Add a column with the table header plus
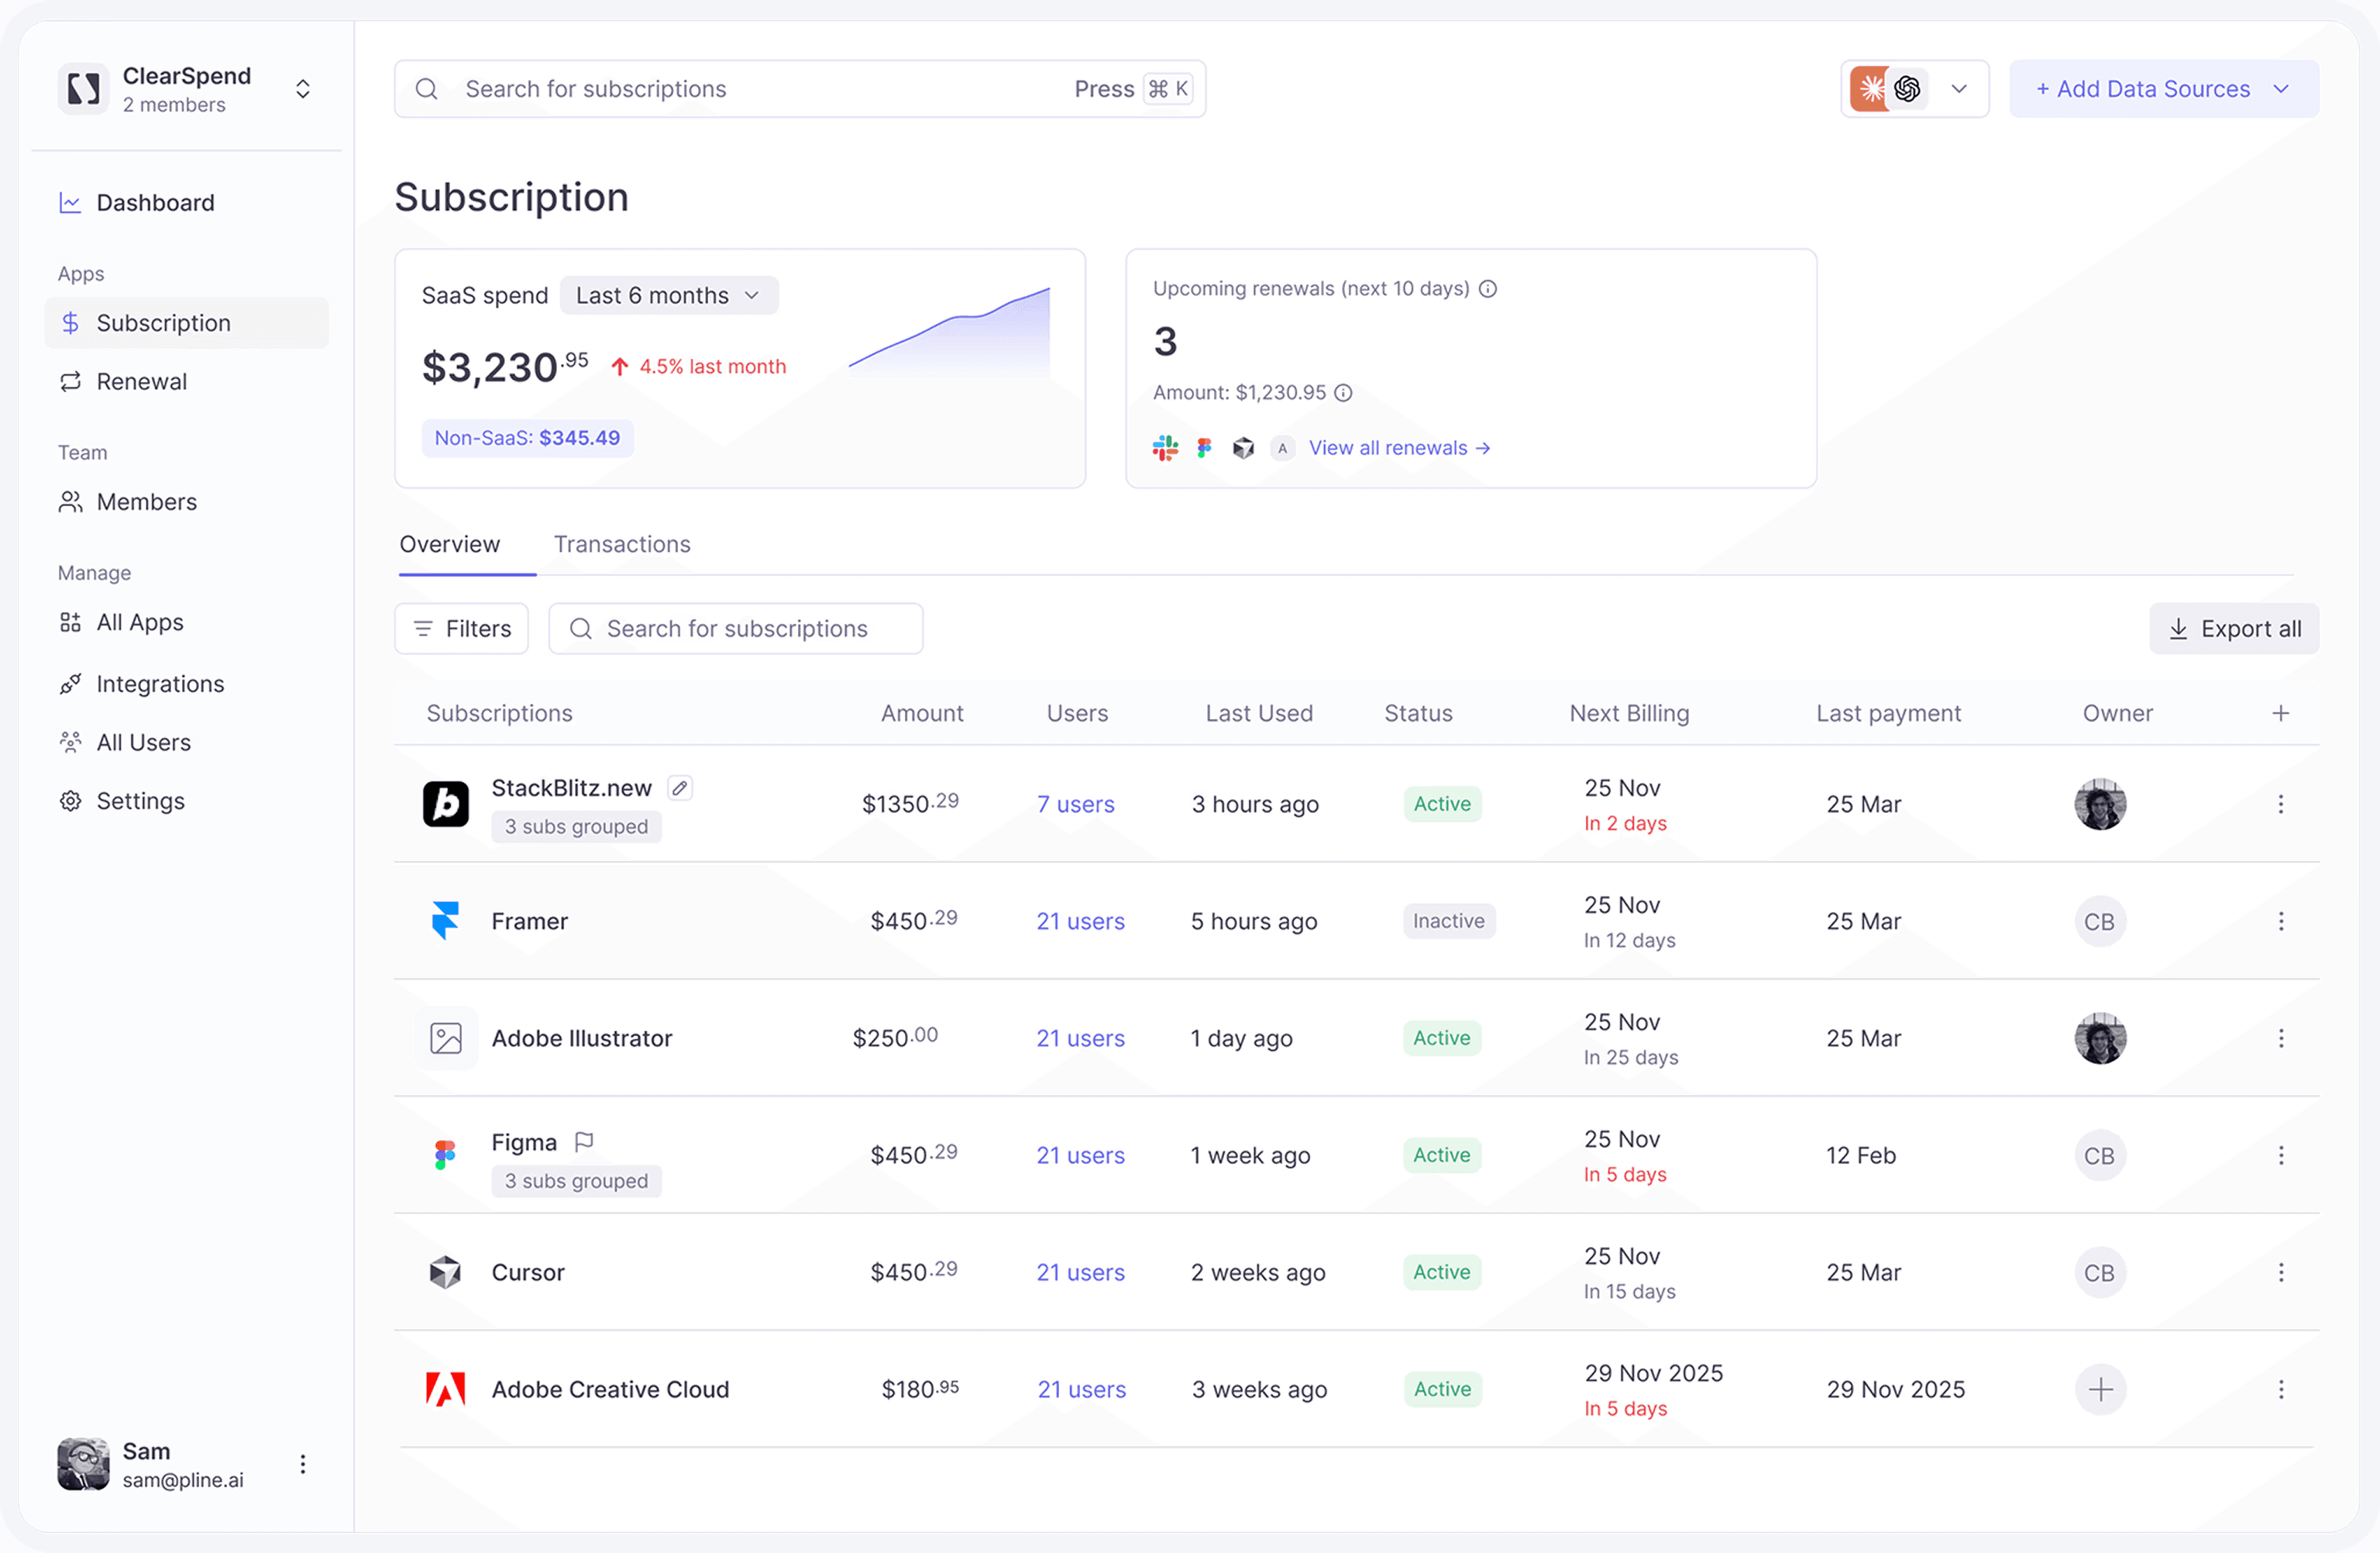Screen dimensions: 2380x1553 pos(2281,714)
